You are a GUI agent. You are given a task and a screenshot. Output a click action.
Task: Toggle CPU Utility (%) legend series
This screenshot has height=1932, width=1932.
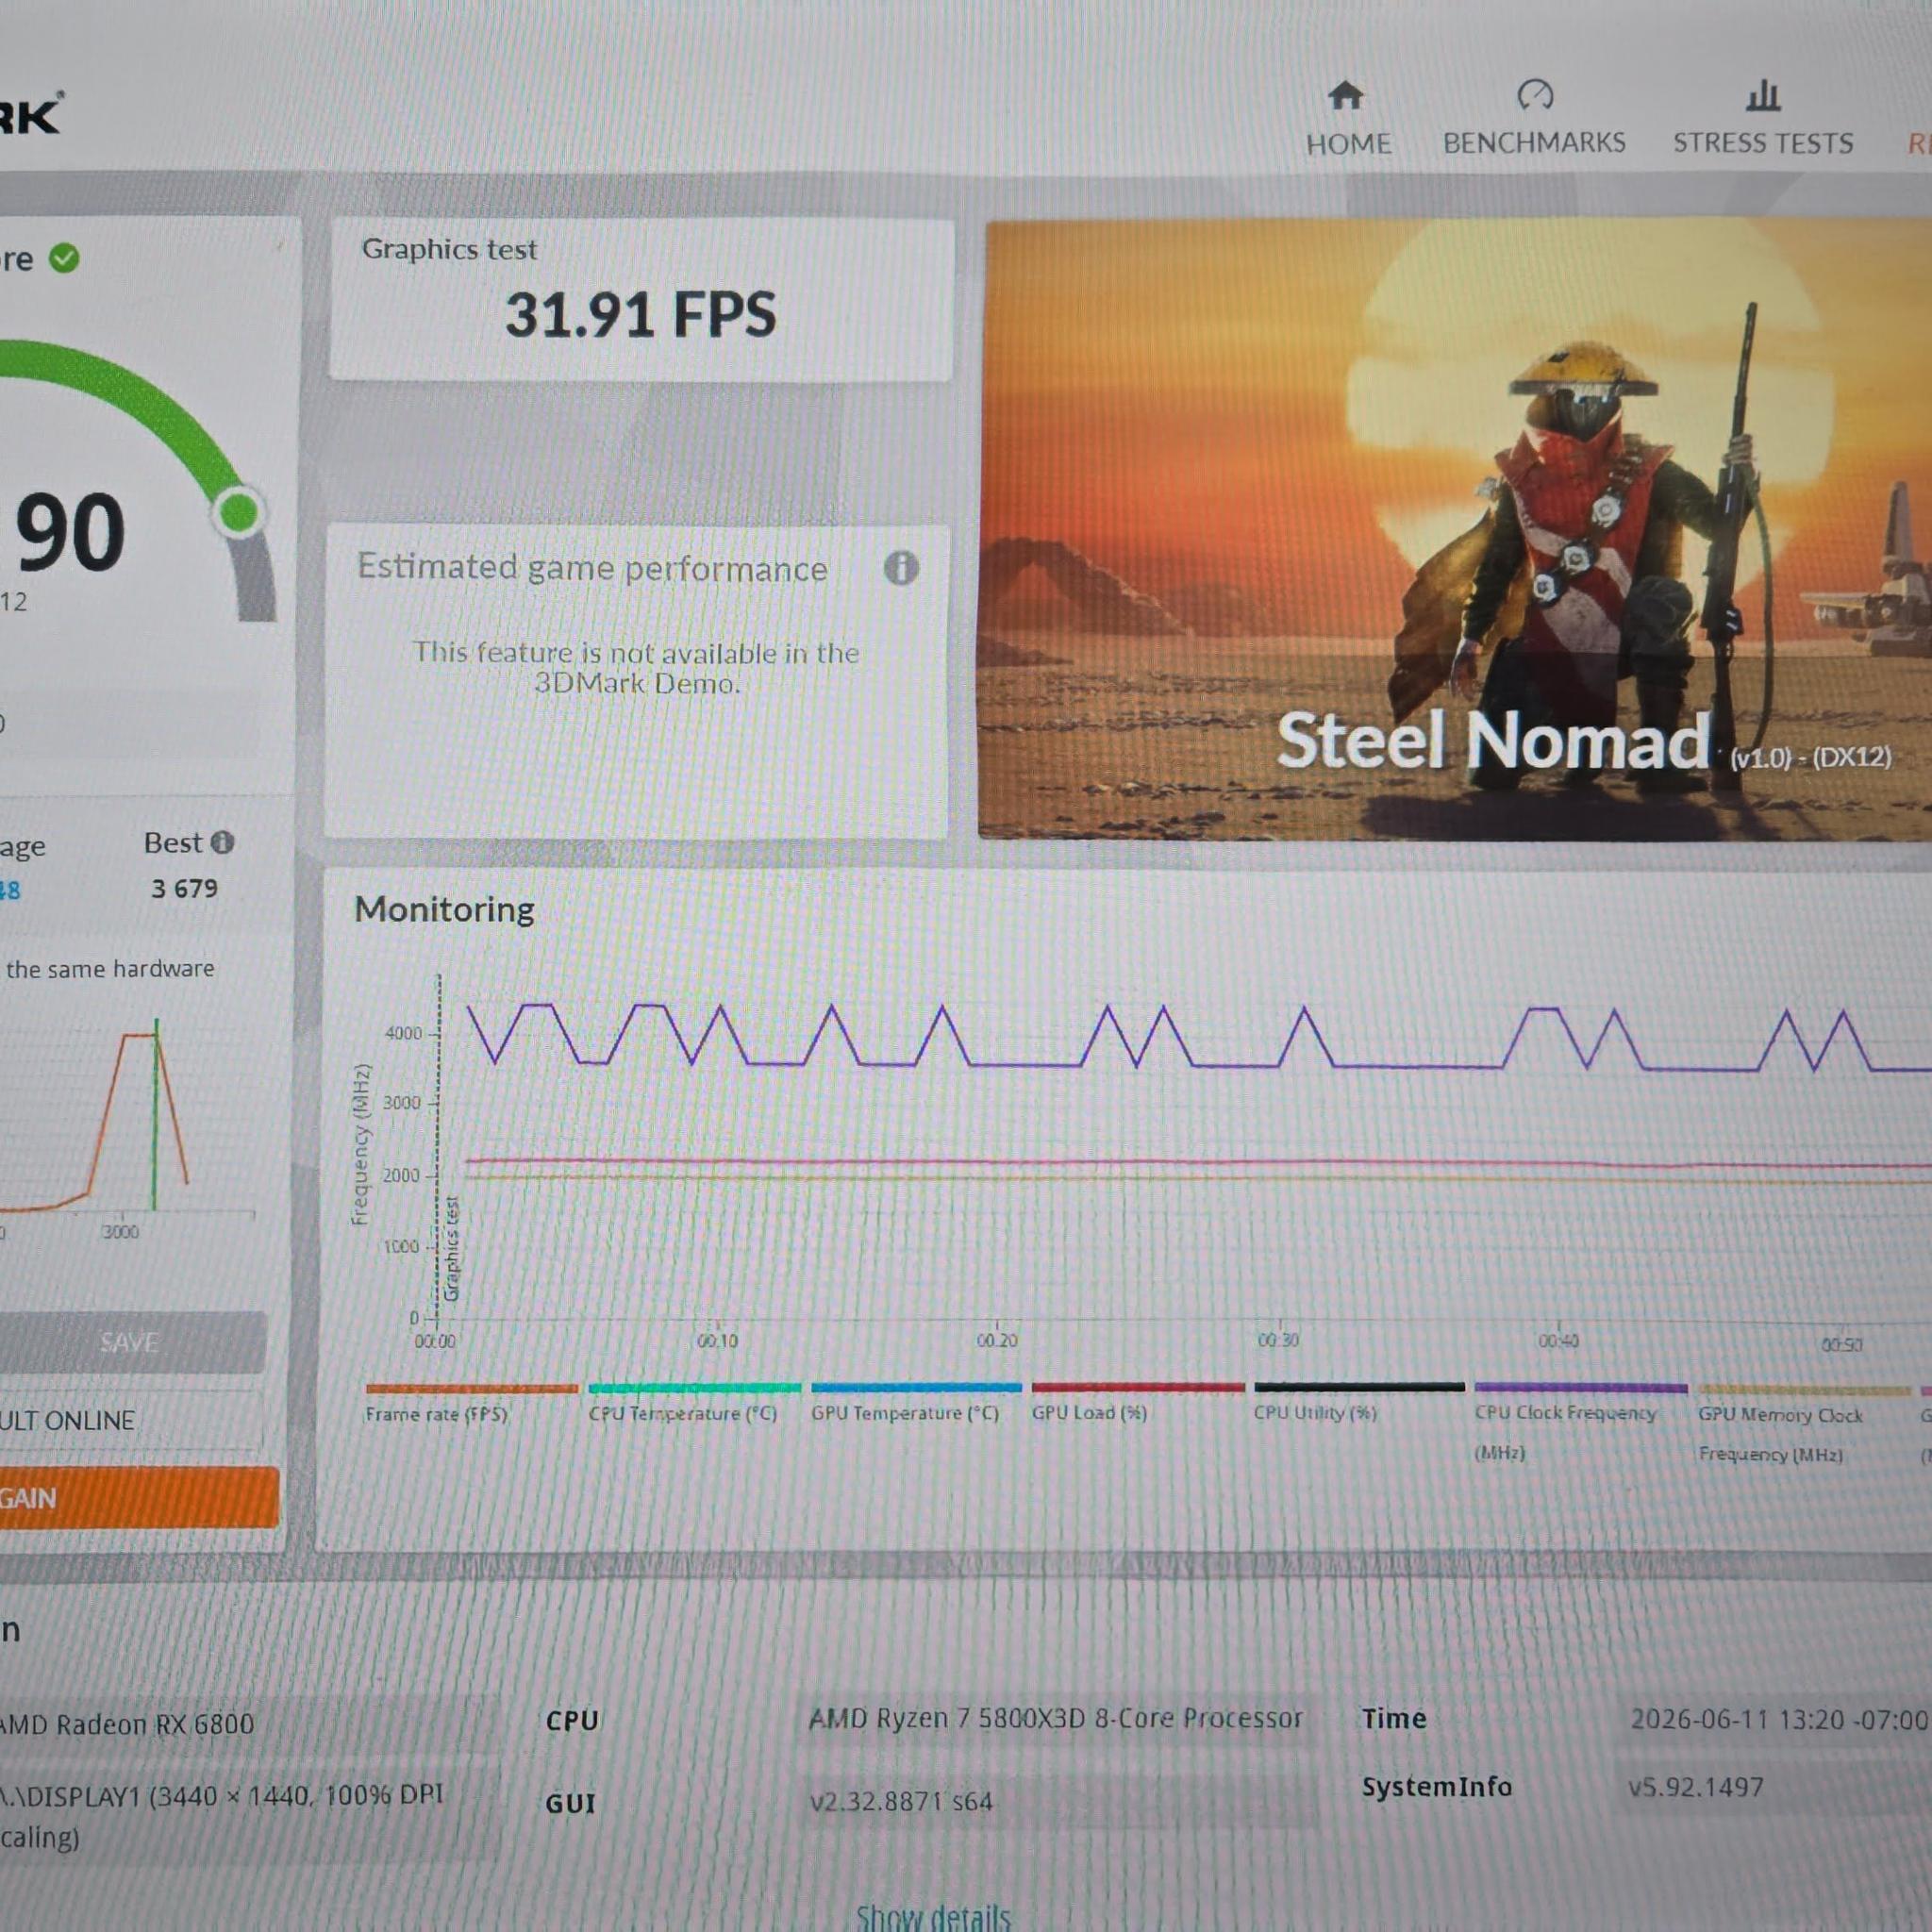pos(1359,1401)
